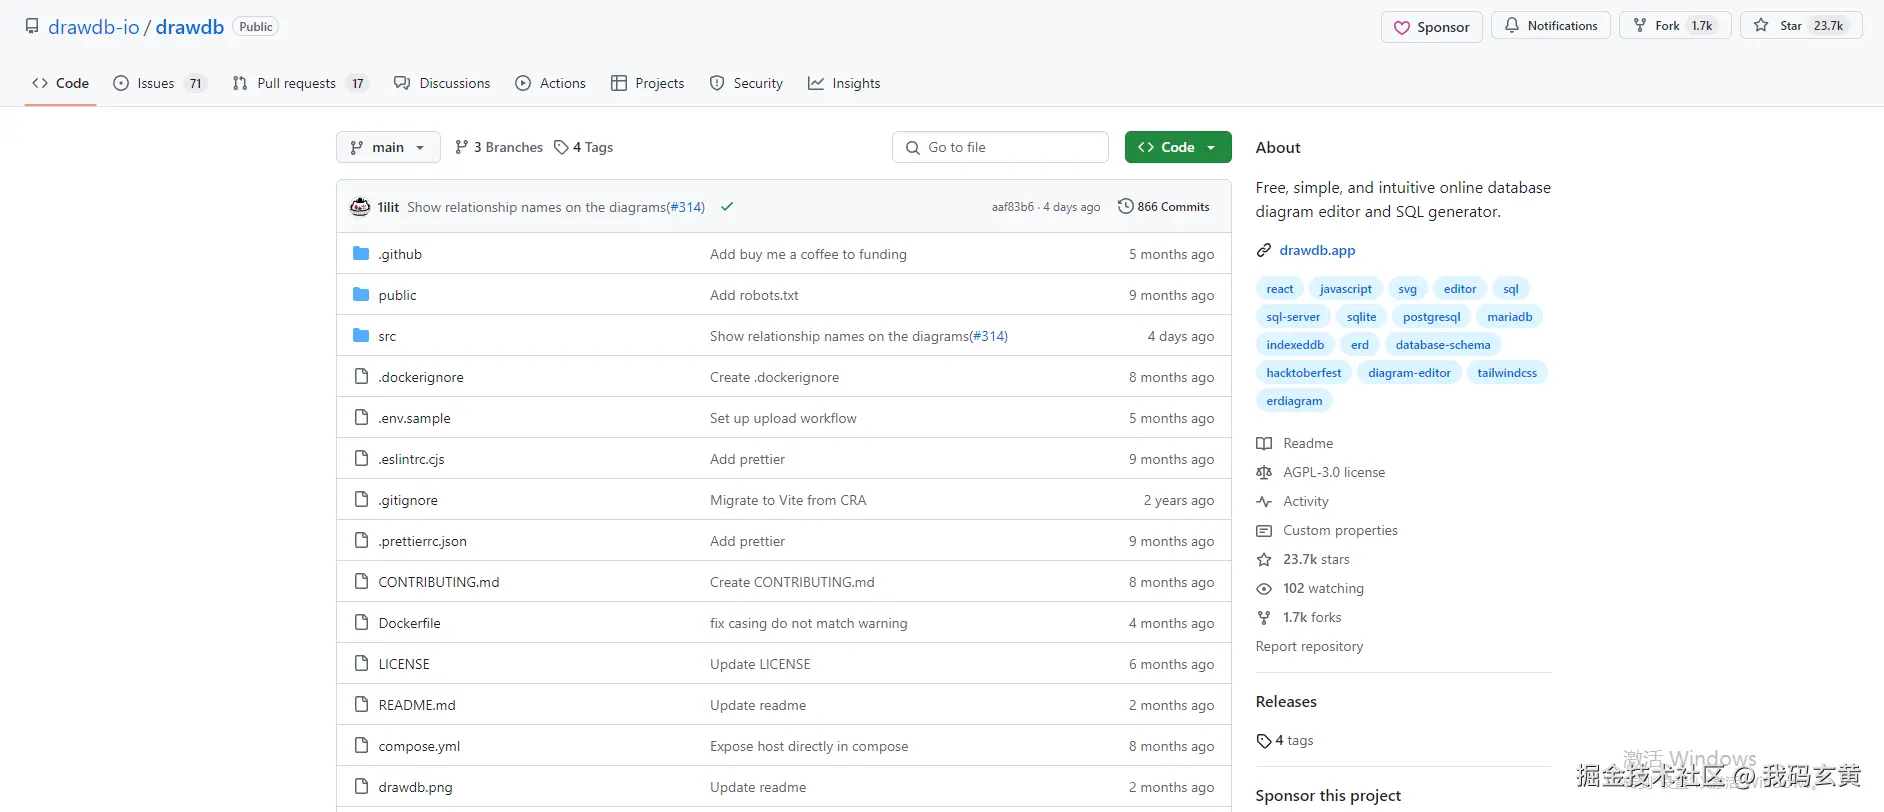
Task: Select the postgresql topic tag
Action: click(1431, 317)
